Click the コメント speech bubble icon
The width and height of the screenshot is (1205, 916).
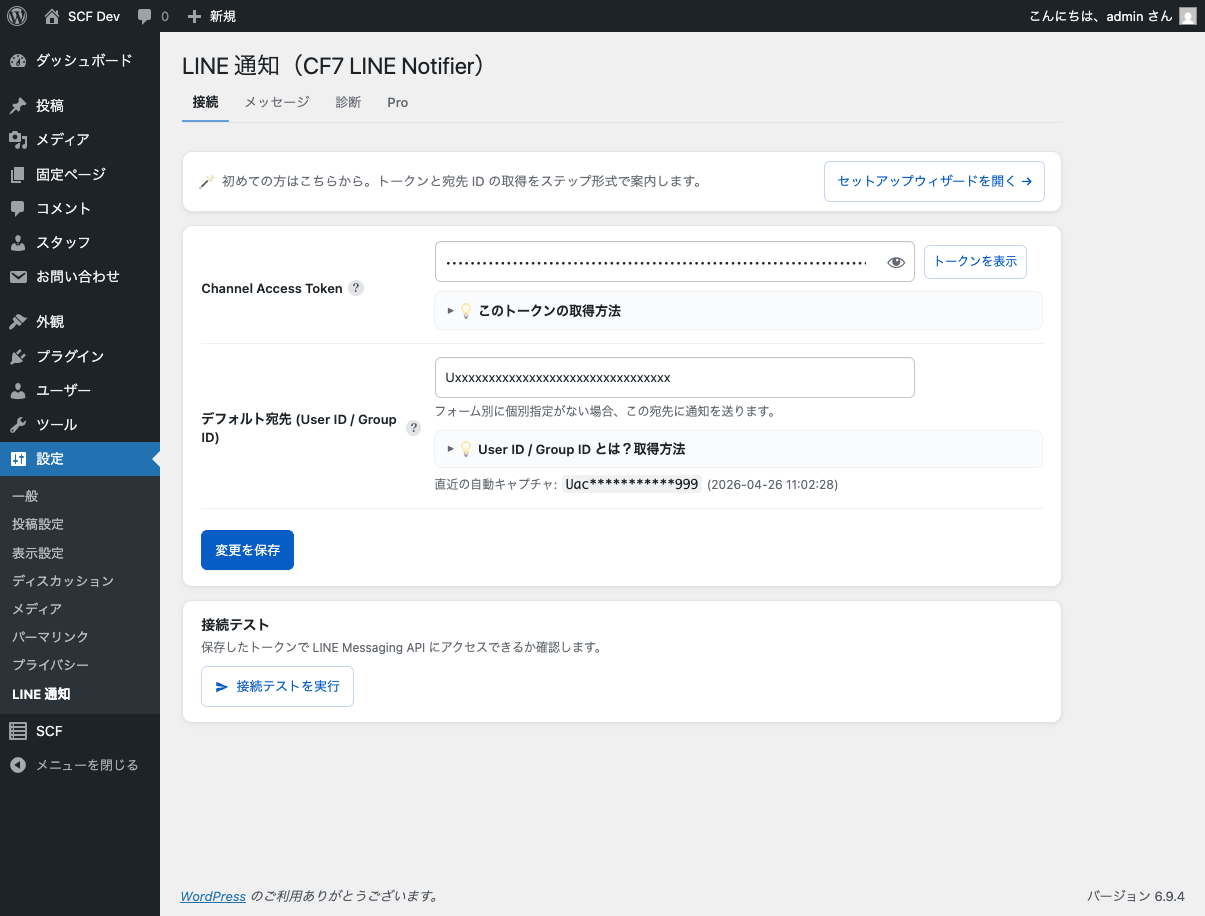coord(18,208)
